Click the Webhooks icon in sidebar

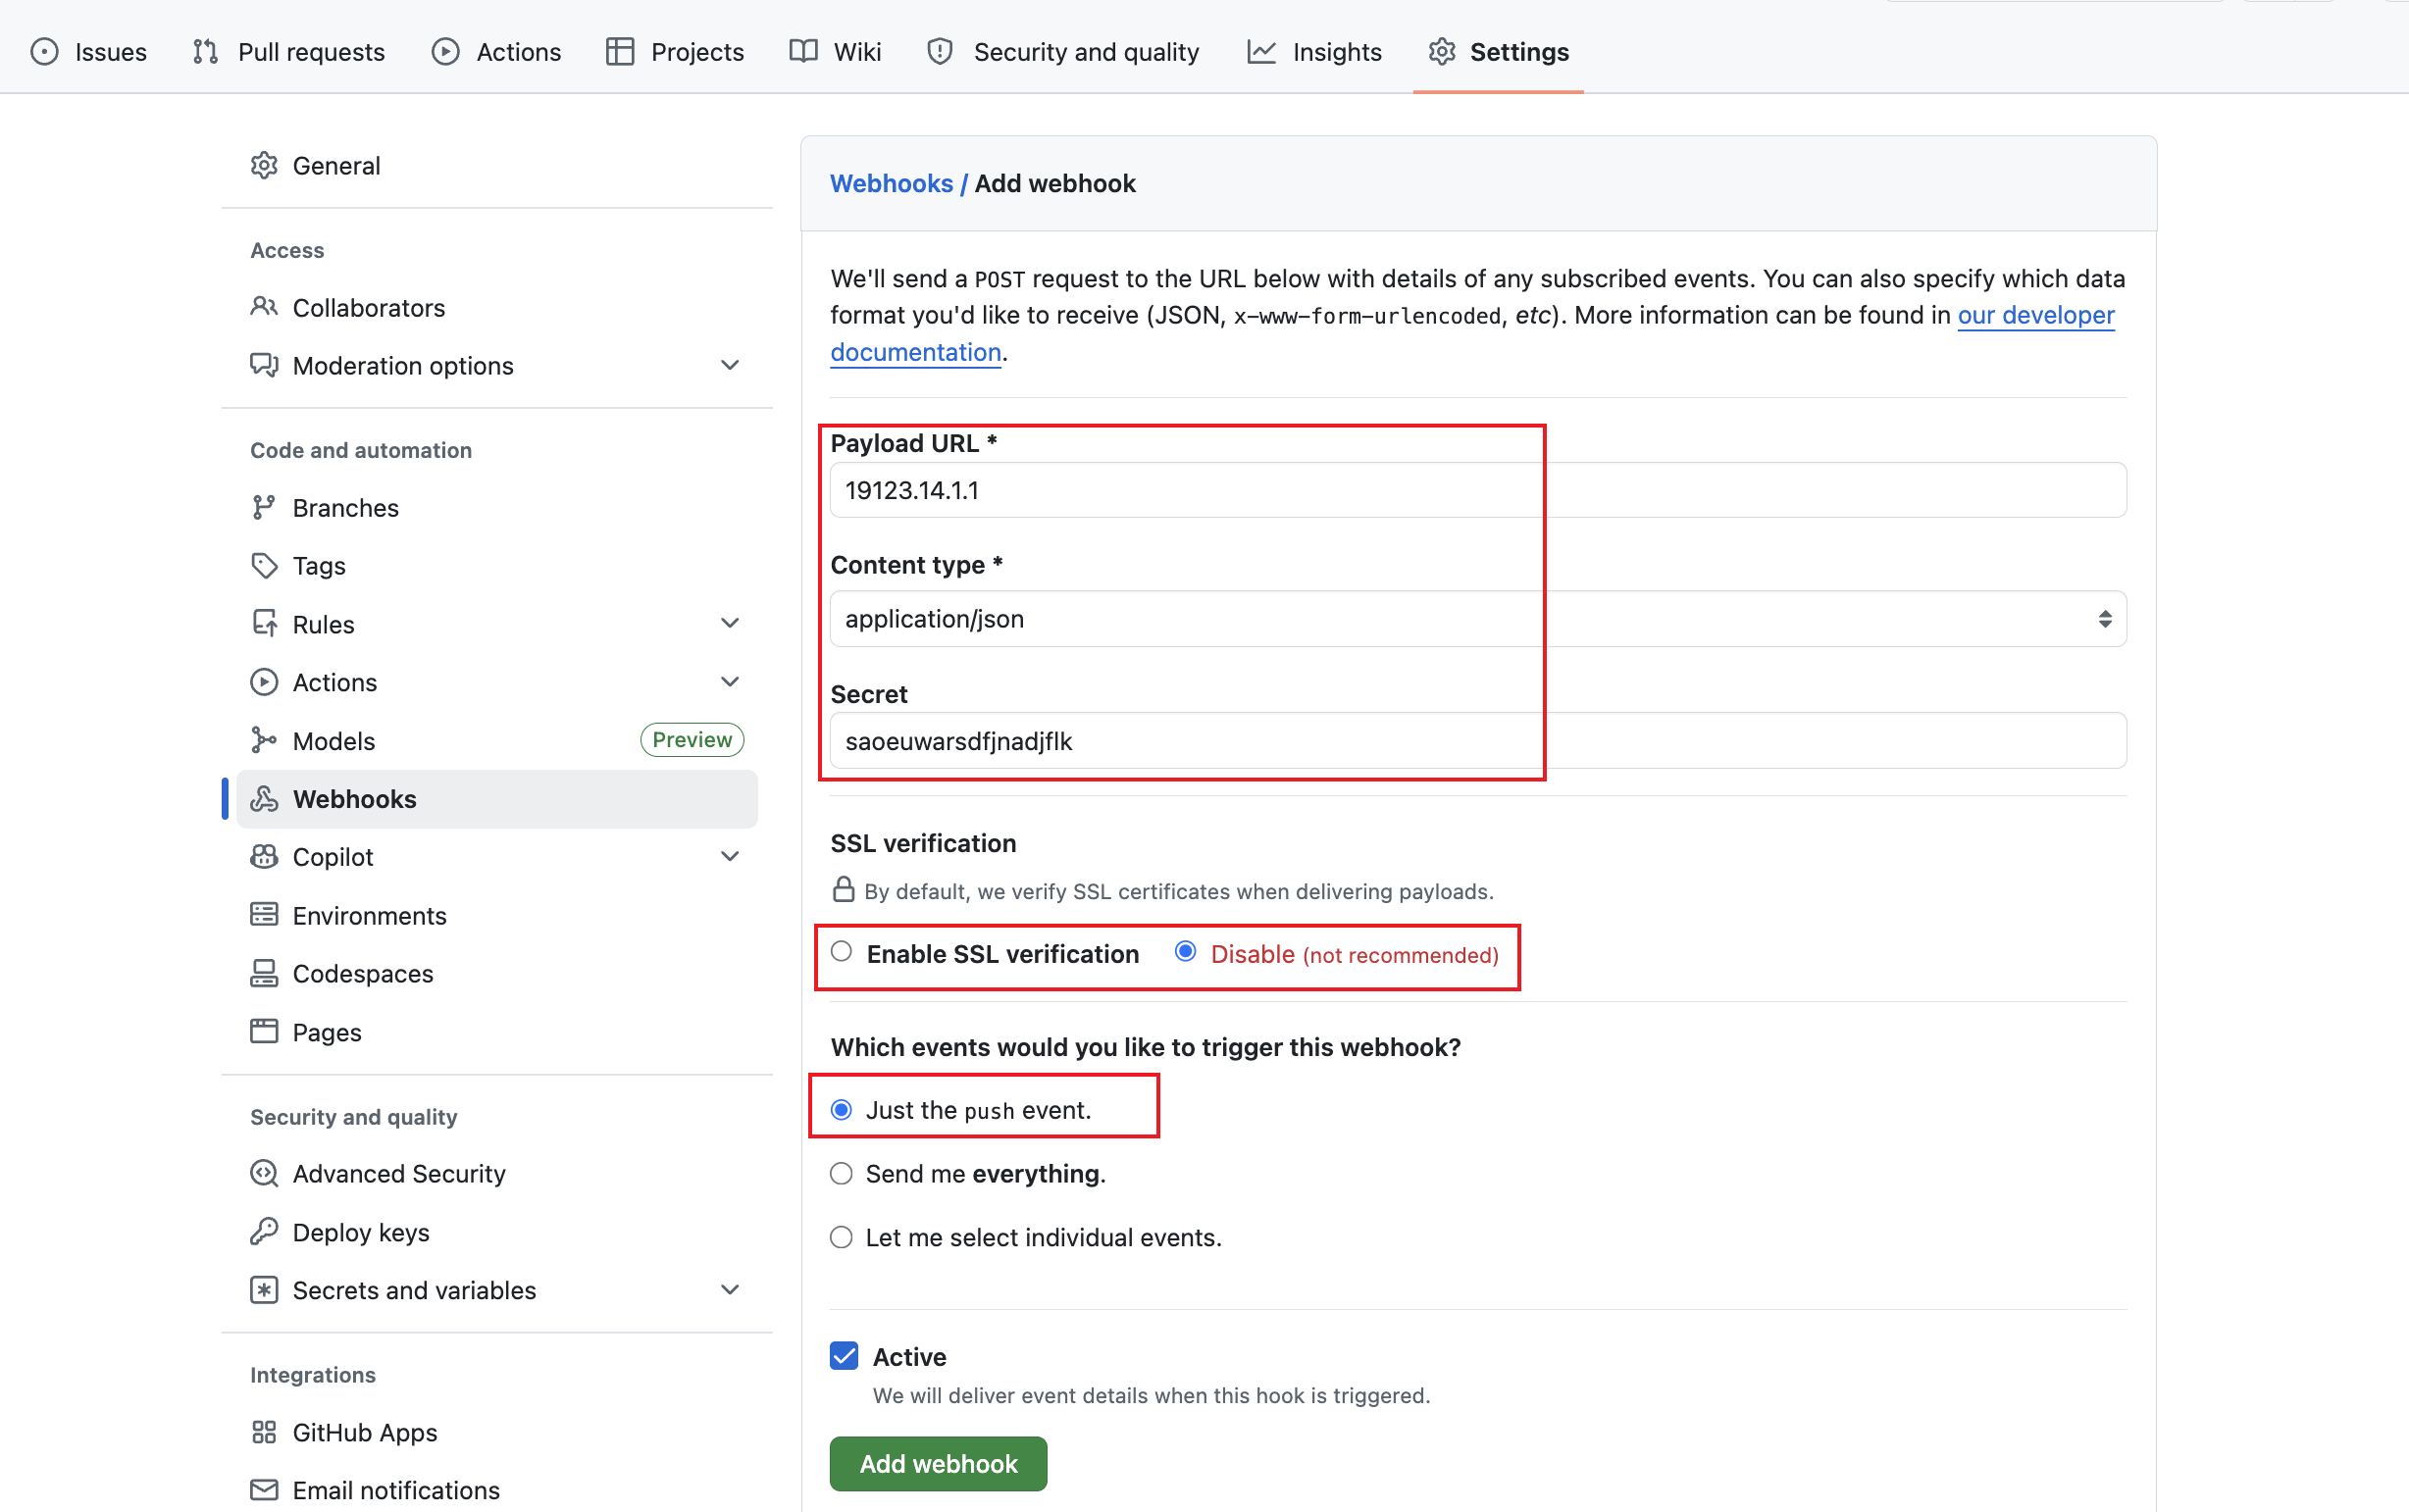(x=263, y=798)
